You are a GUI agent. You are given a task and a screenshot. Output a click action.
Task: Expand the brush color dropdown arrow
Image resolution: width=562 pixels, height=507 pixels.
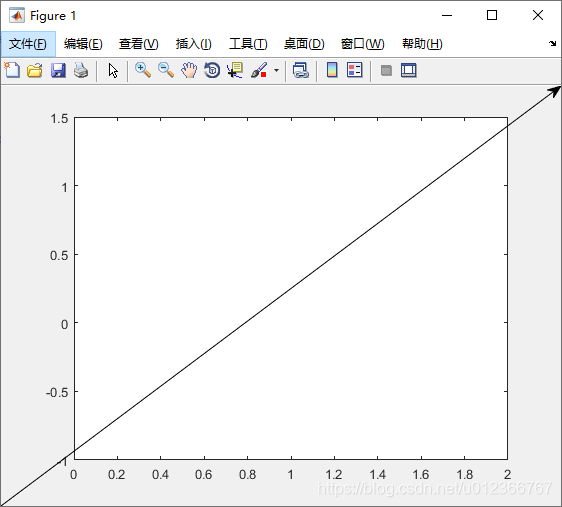(276, 70)
